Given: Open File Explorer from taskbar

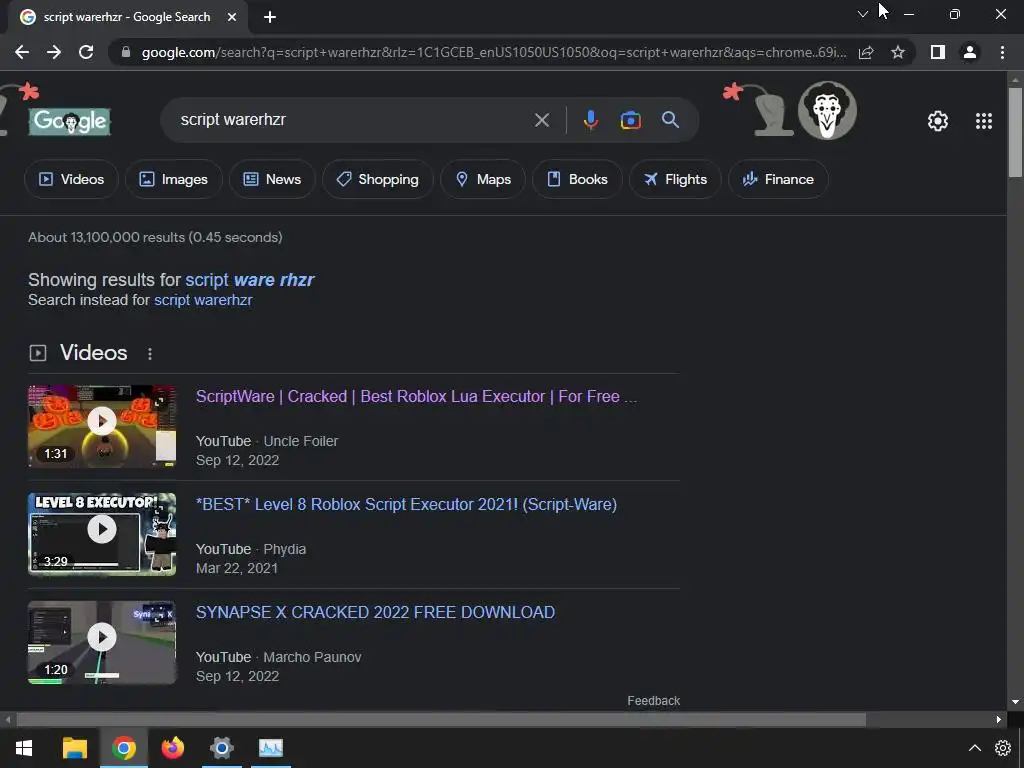Looking at the screenshot, I should tap(74, 748).
